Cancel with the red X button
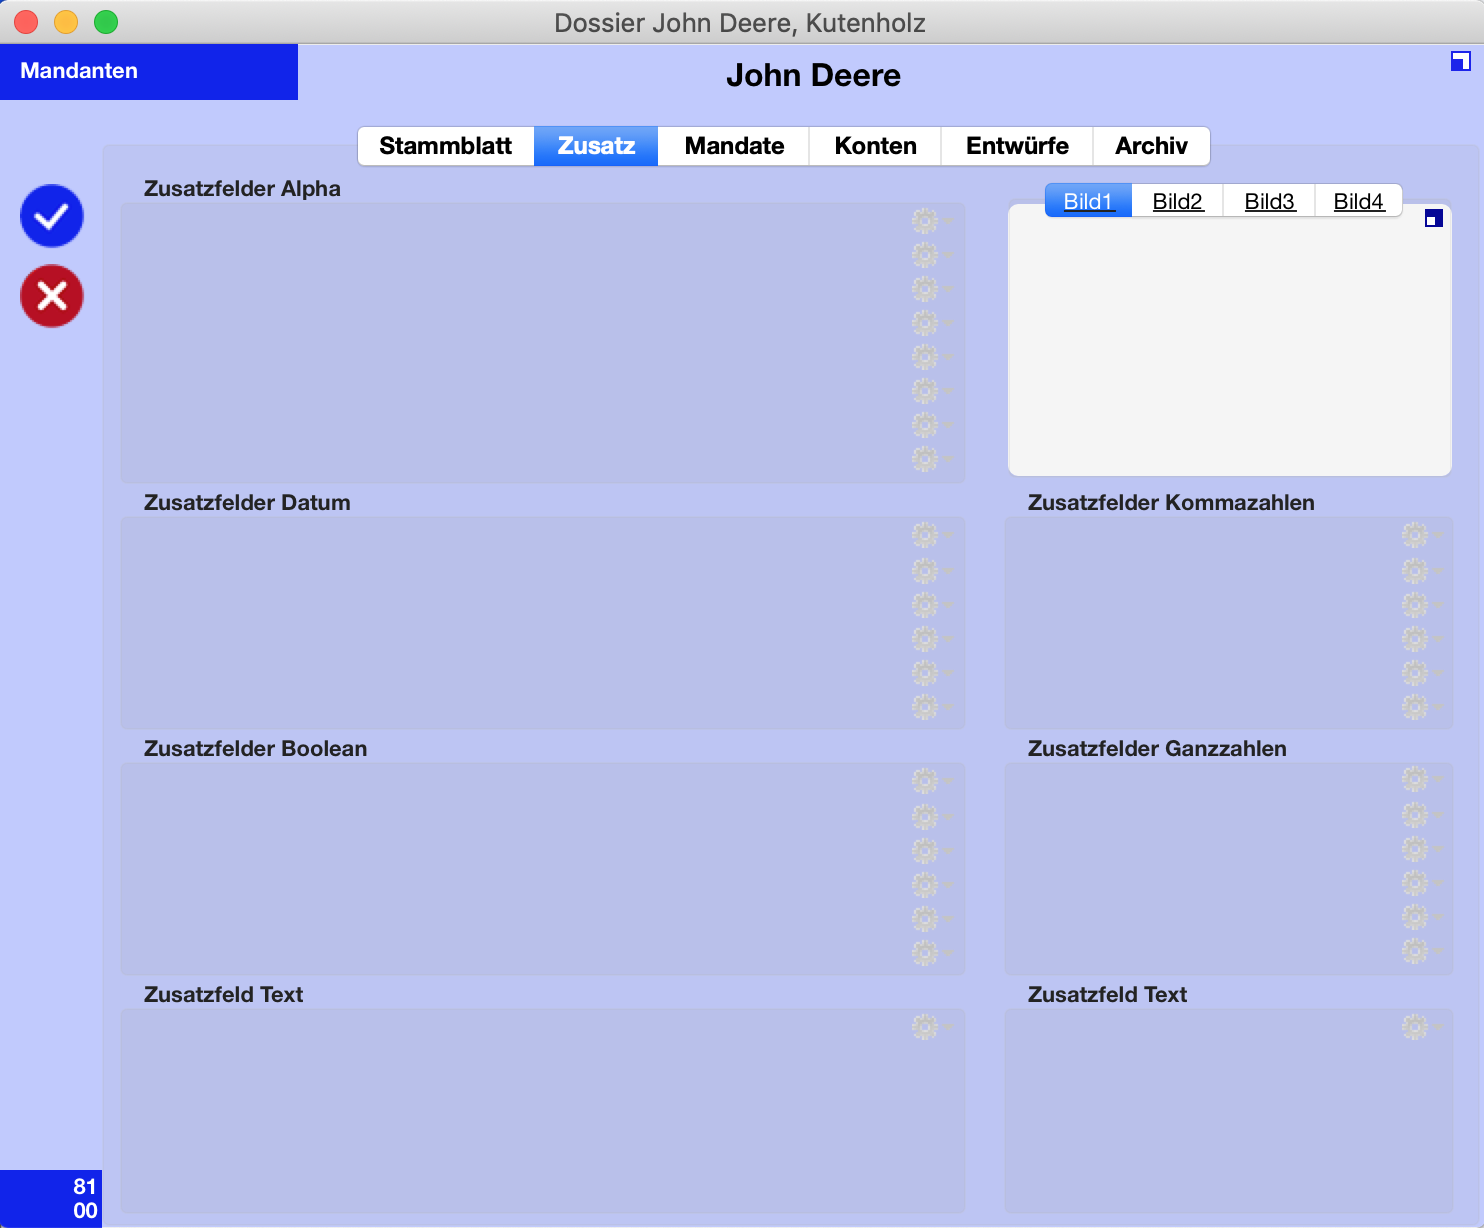This screenshot has width=1484, height=1228. tap(52, 296)
